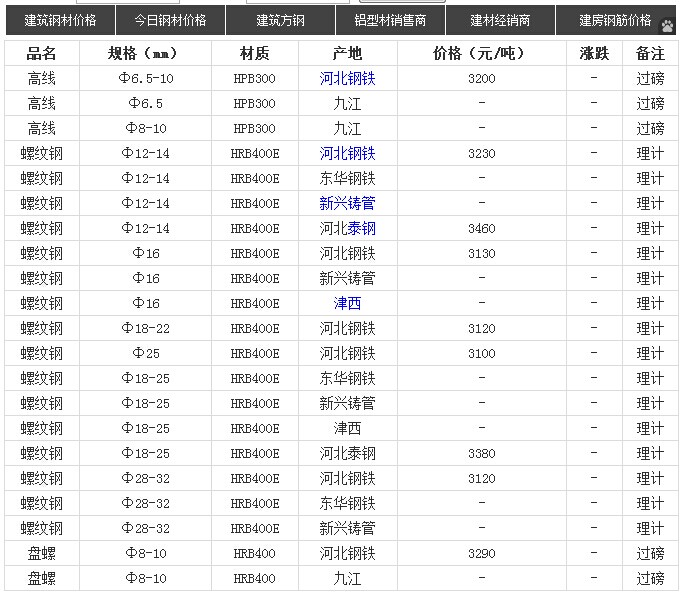The width and height of the screenshot is (685, 595).
Task: Select 3120 price in Φ28-32 row
Action: [482, 478]
